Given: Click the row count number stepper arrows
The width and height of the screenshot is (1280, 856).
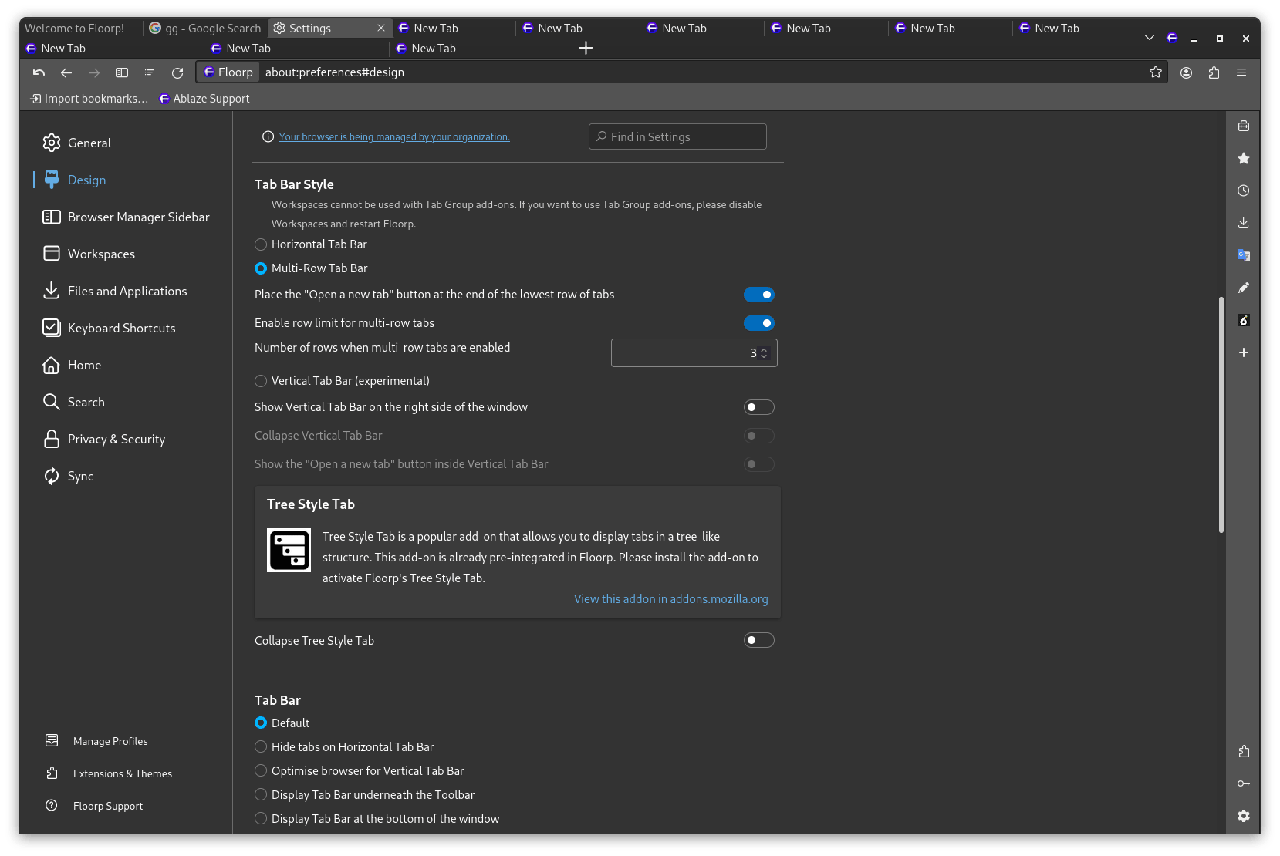Looking at the screenshot, I should 765,353.
